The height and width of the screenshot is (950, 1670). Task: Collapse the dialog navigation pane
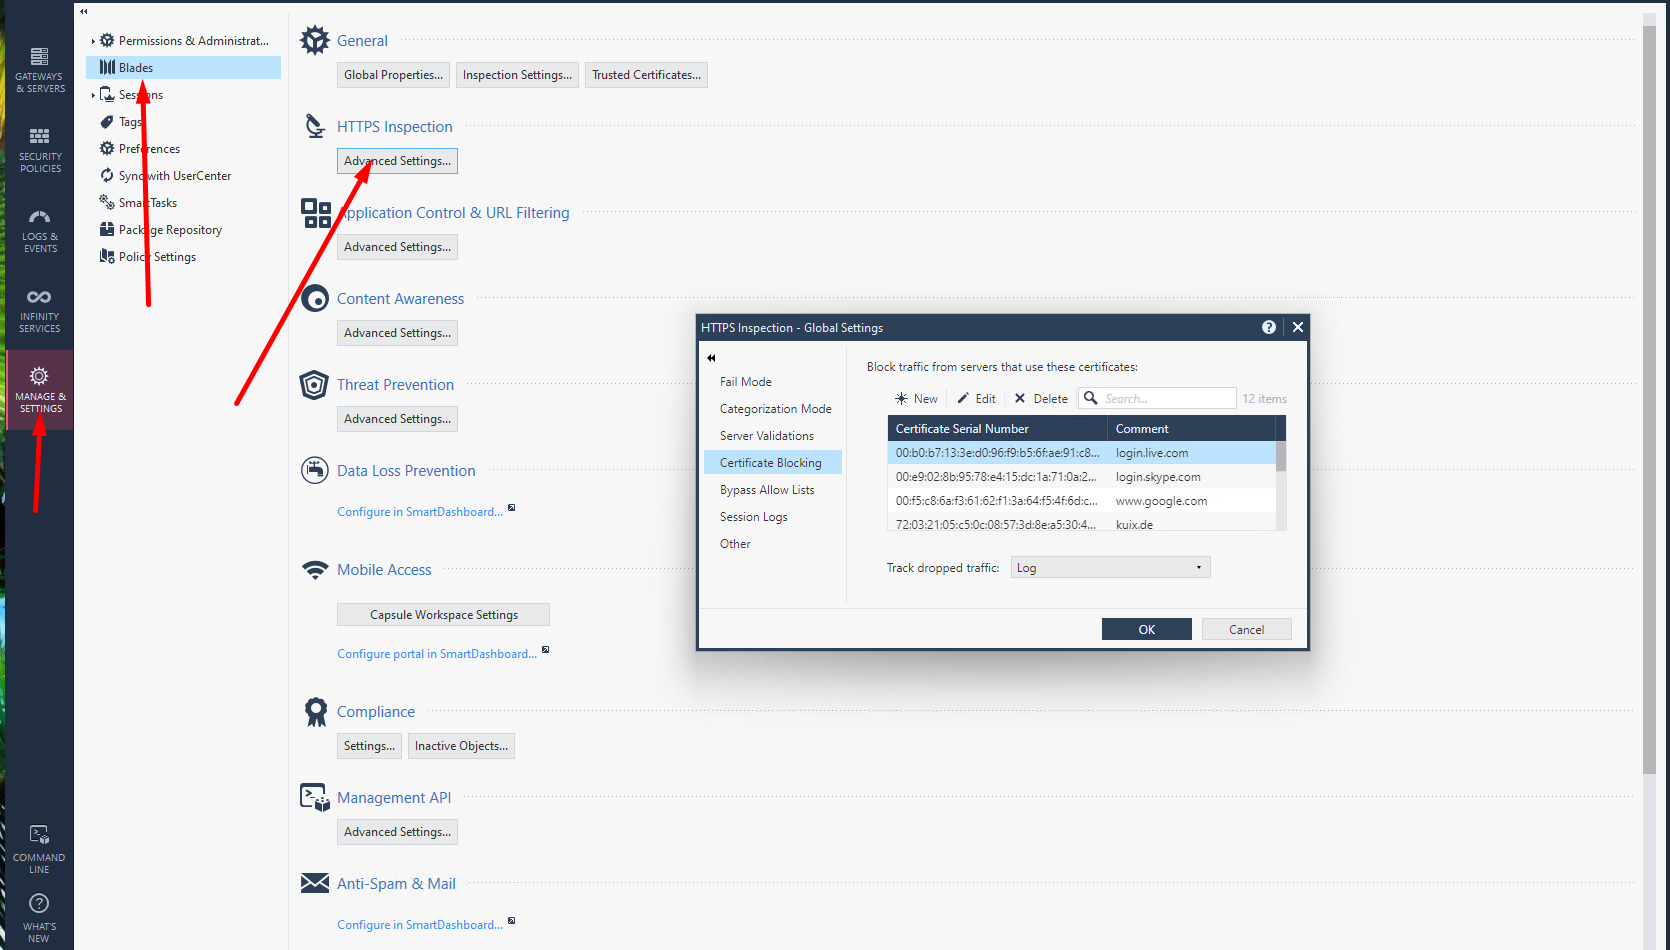pyautogui.click(x=711, y=357)
